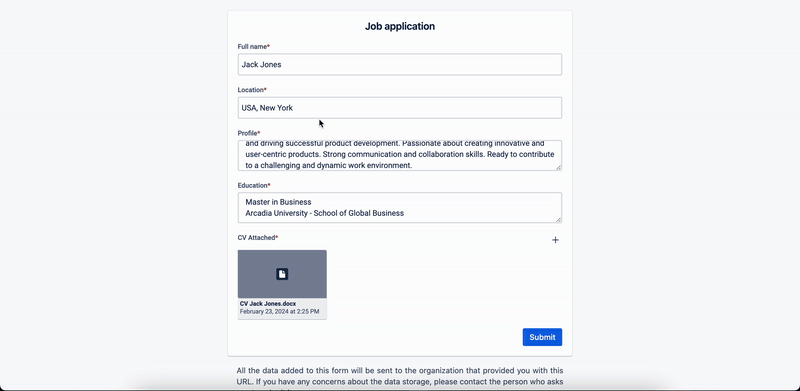The width and height of the screenshot is (800, 391).
Task: Grab the Education textarea resize handle
Action: click(559, 219)
